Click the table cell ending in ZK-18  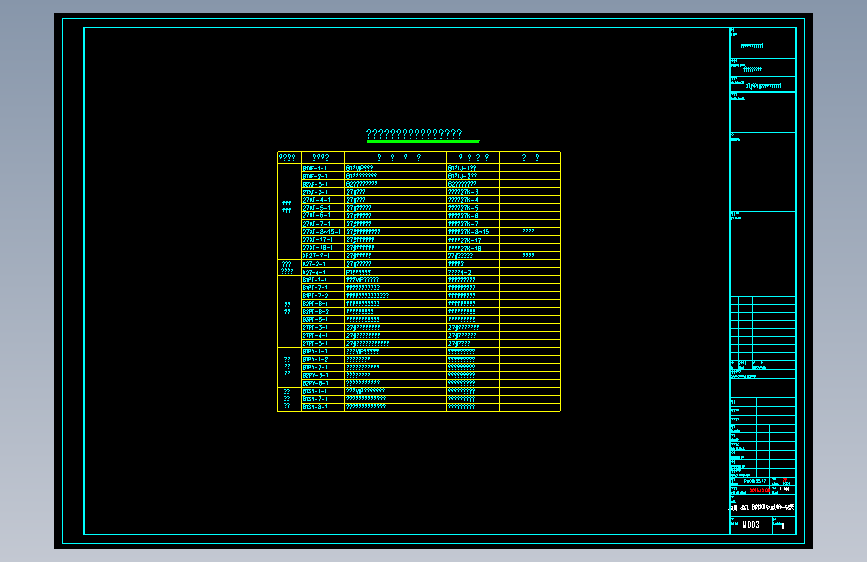point(473,248)
